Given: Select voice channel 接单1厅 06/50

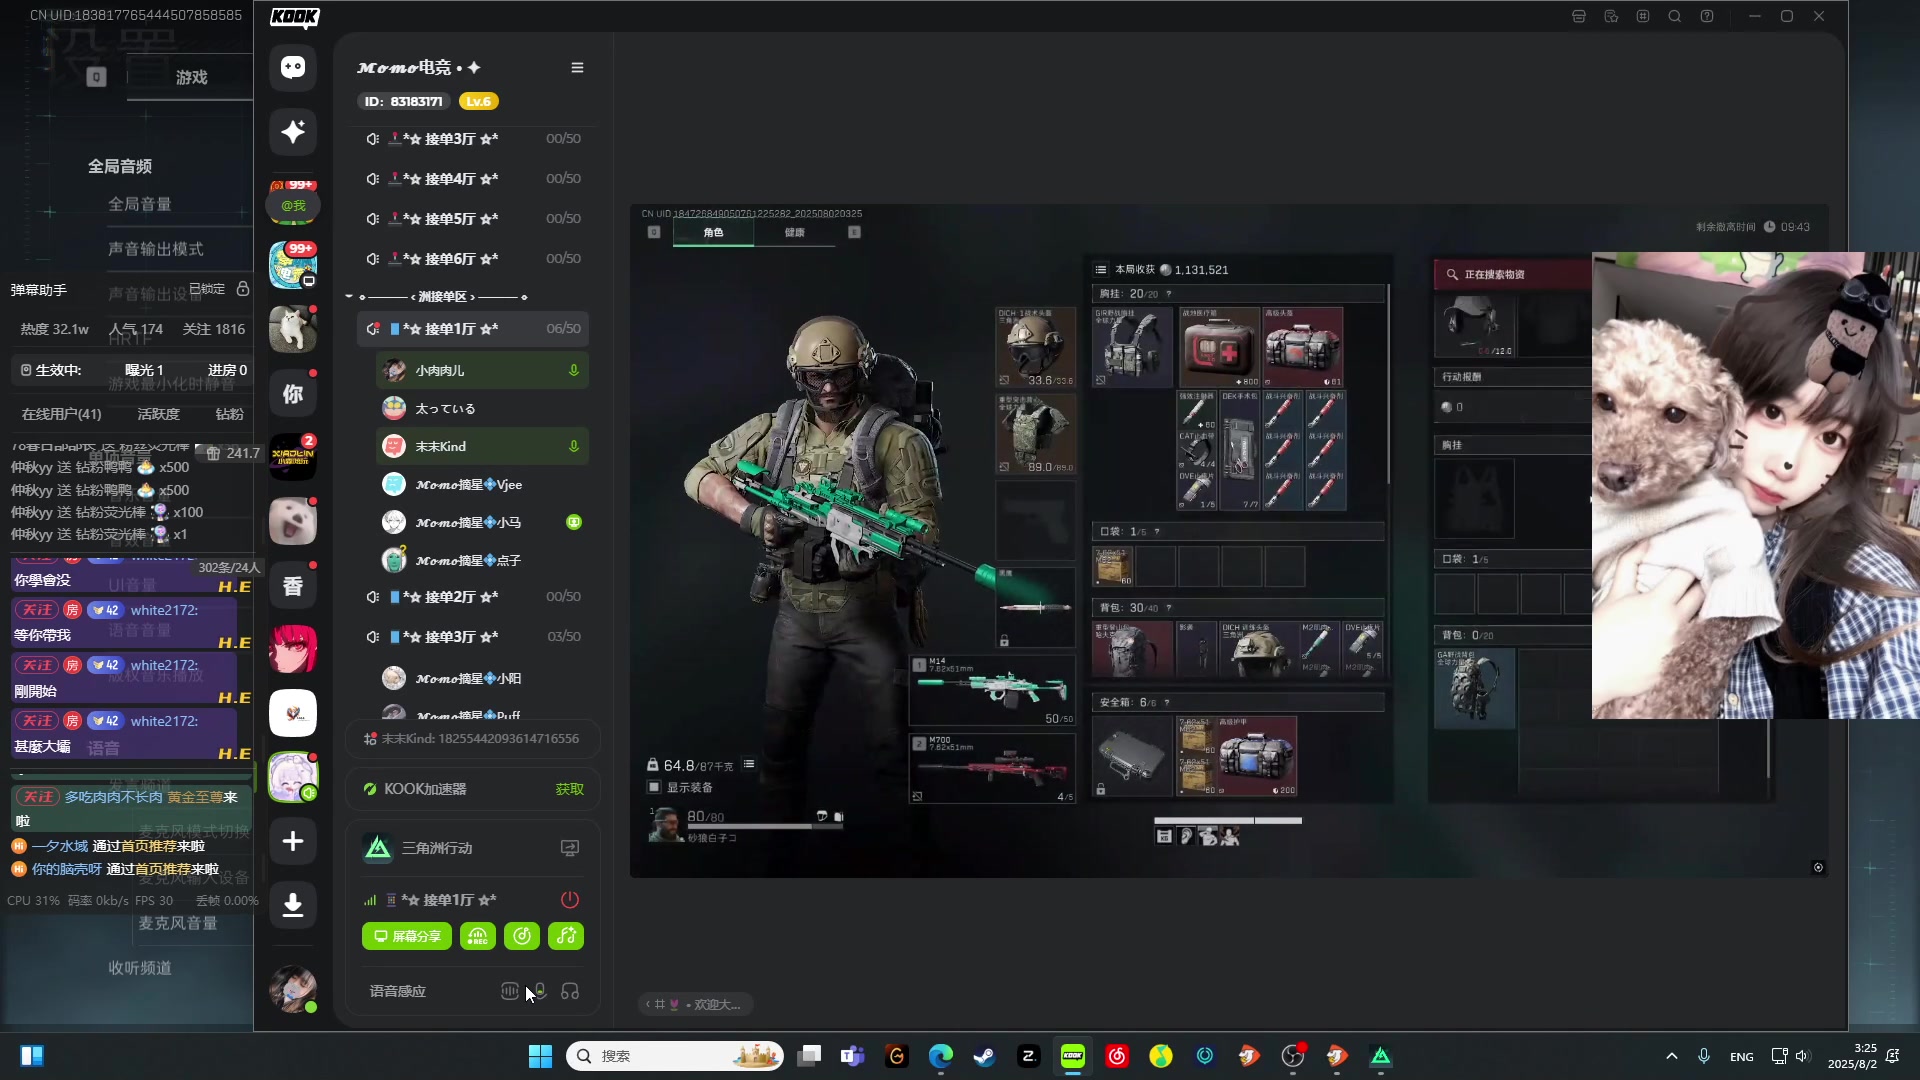Looking at the screenshot, I should (x=472, y=329).
